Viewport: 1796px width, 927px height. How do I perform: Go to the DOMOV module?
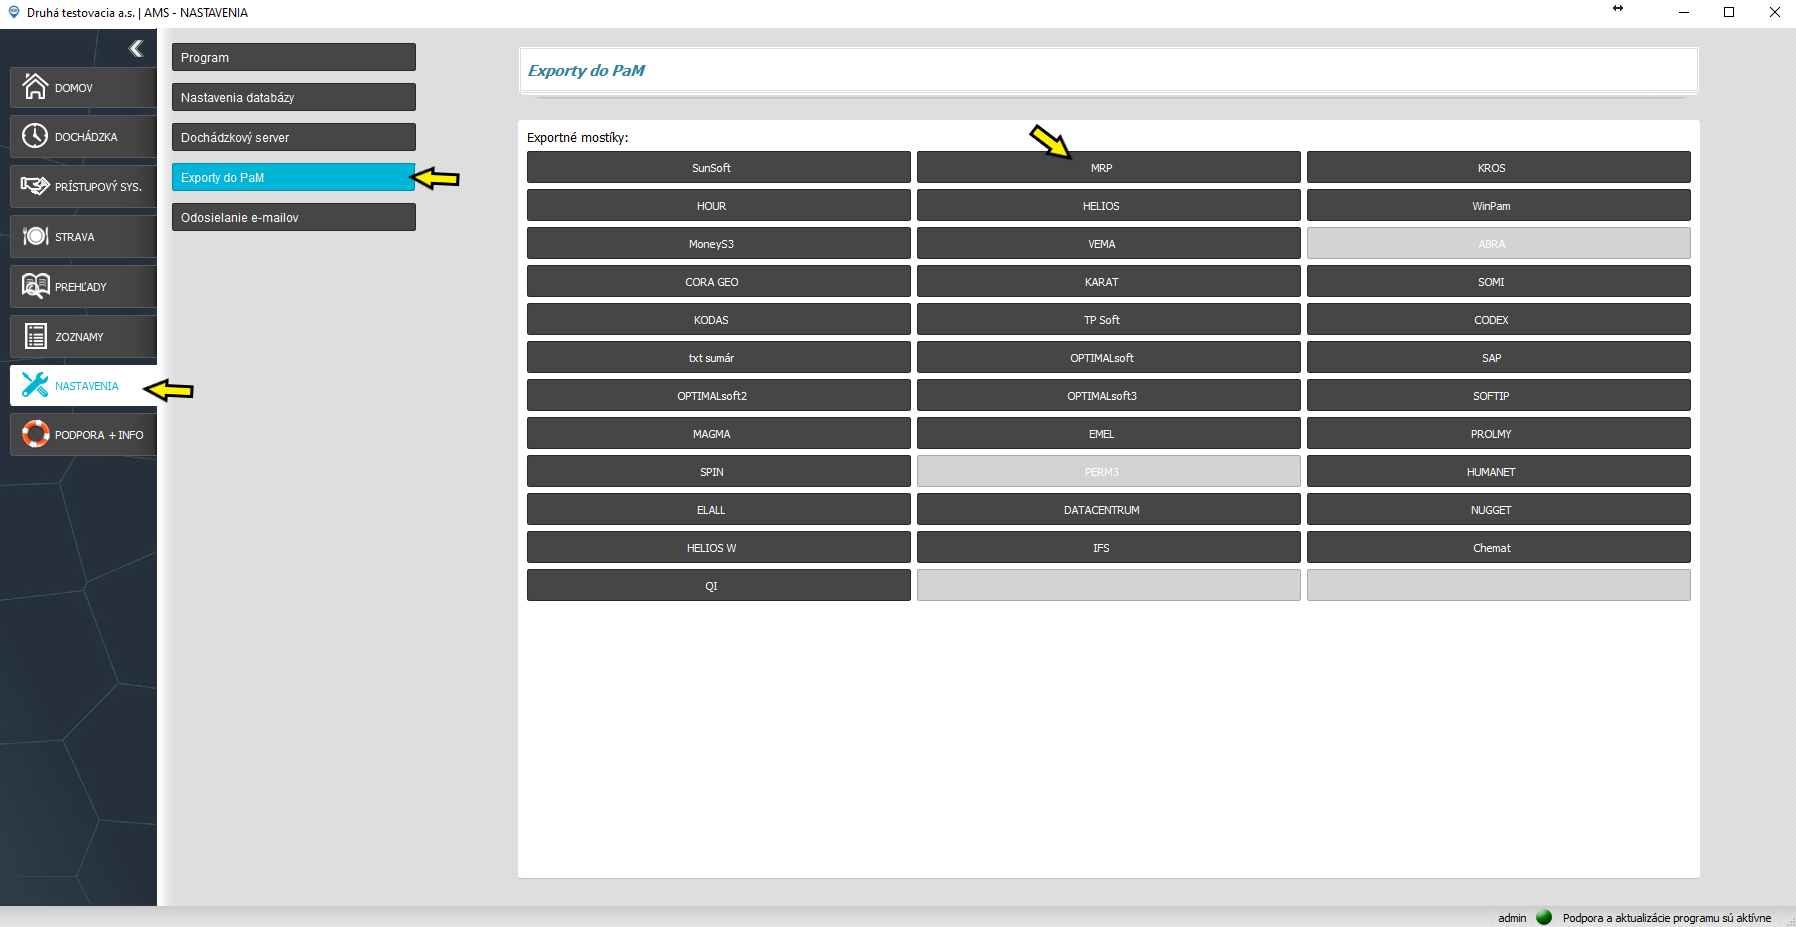click(x=83, y=87)
